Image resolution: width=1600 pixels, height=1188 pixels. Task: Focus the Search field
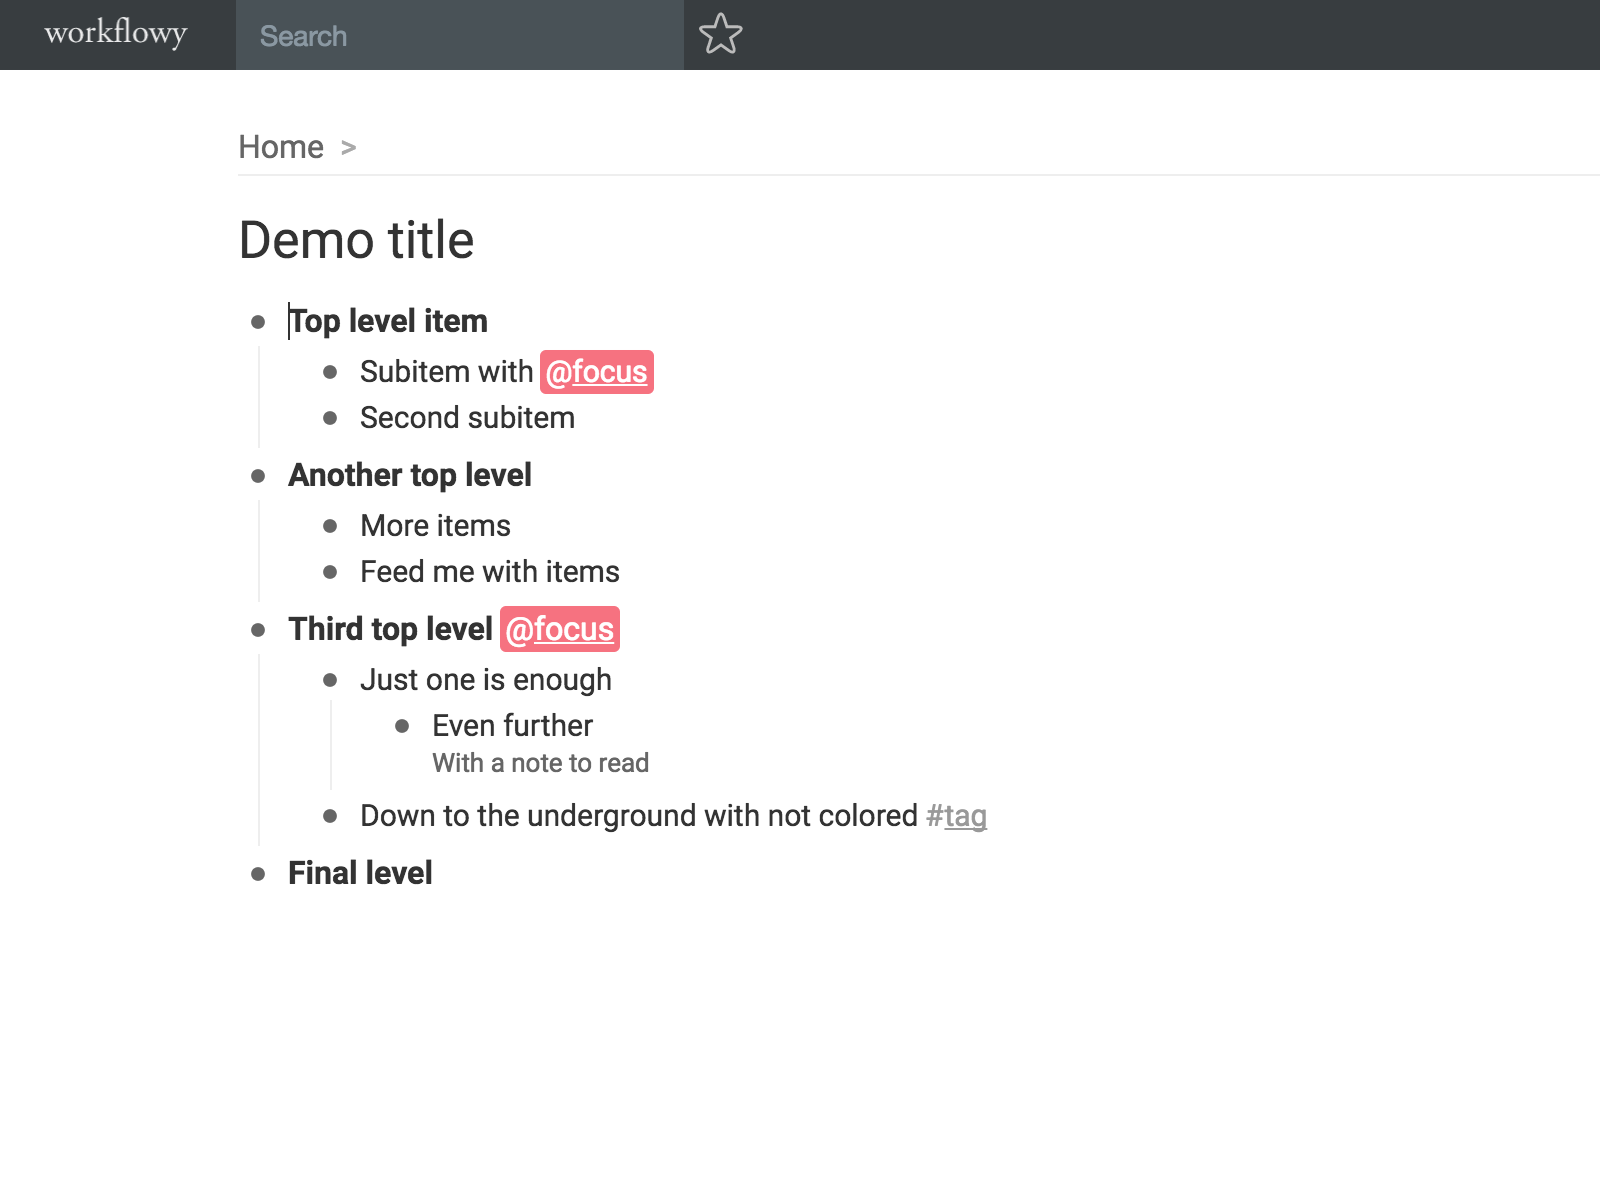[460, 35]
